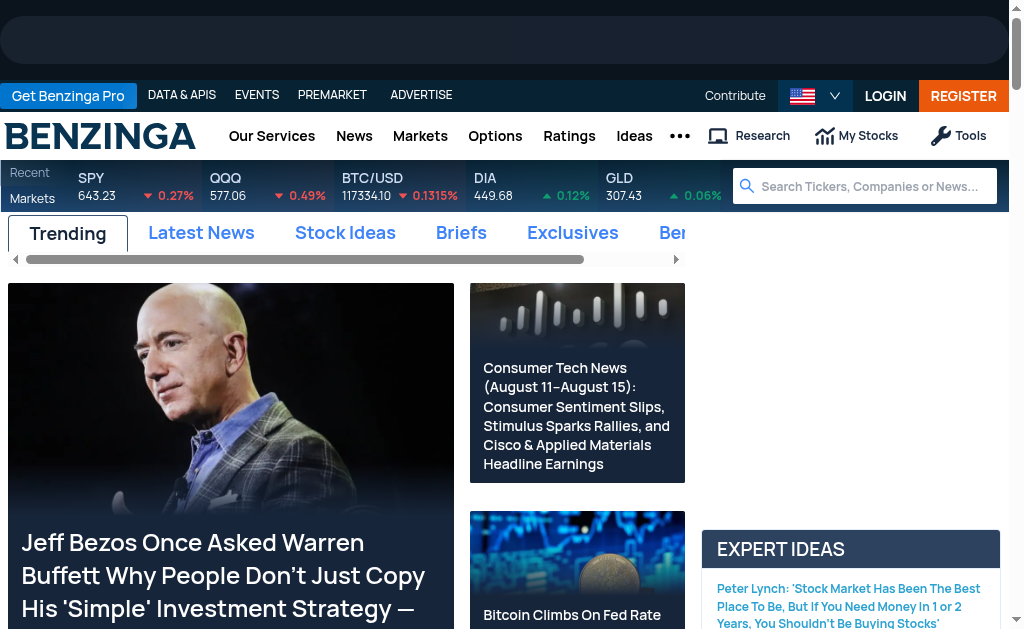Image resolution: width=1024 pixels, height=629 pixels.
Task: Open the Bitcoin Climbs On Fed Rate article
Action: click(x=572, y=615)
